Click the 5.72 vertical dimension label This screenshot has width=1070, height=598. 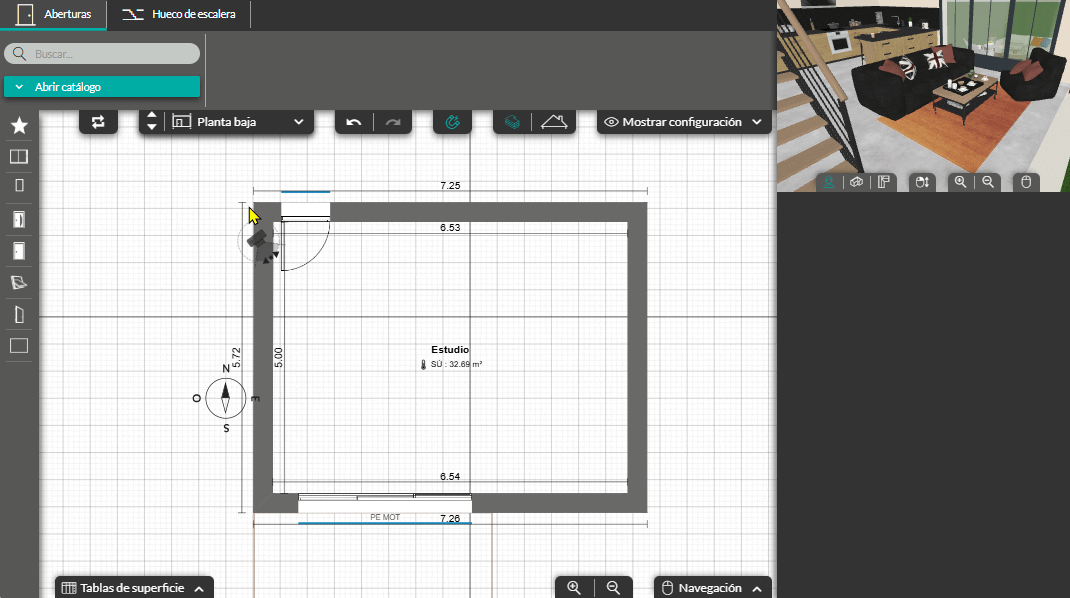tap(236, 357)
